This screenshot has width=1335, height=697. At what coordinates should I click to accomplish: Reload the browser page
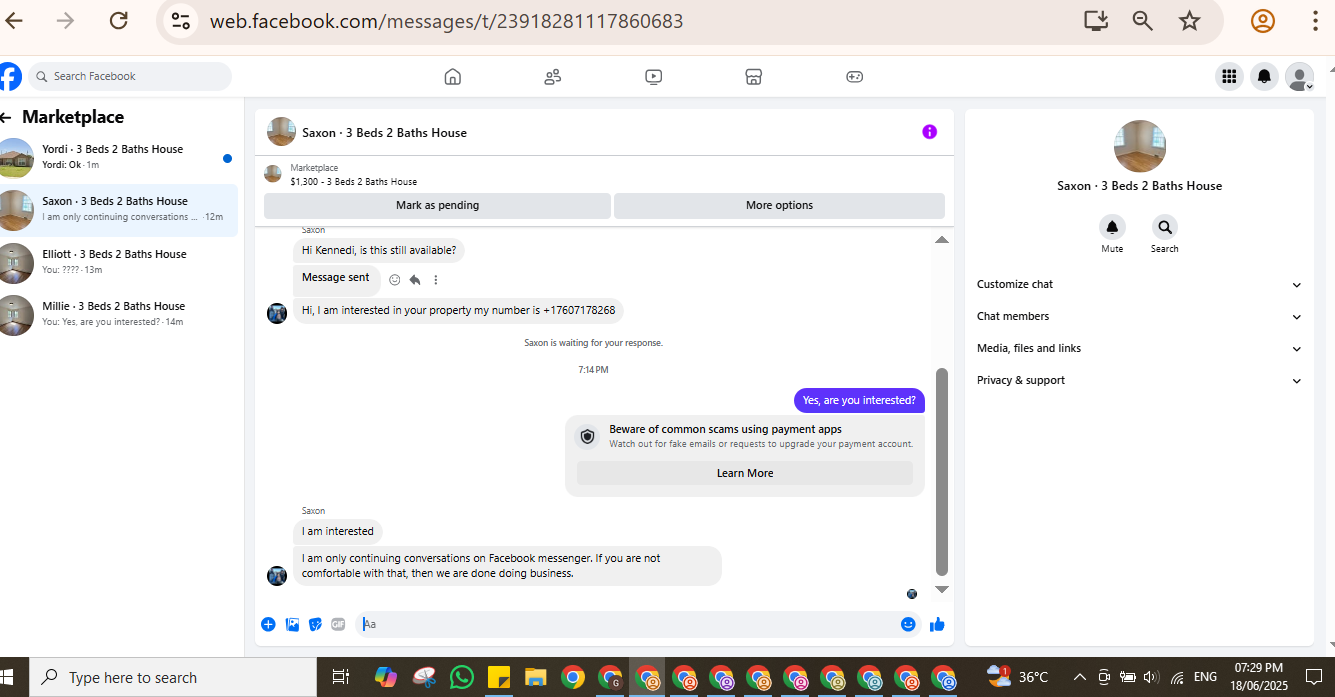point(118,20)
